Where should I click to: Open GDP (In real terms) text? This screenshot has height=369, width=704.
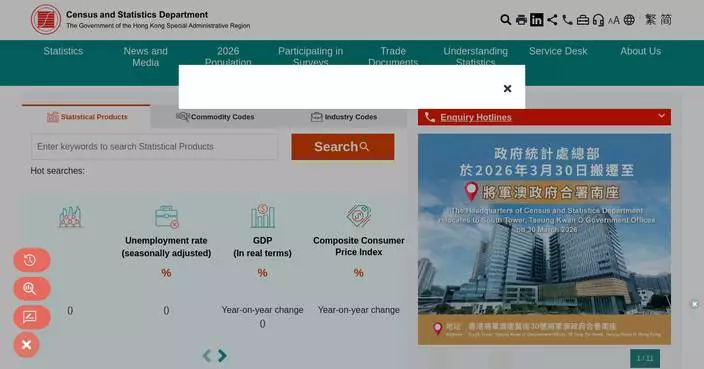pos(263,247)
